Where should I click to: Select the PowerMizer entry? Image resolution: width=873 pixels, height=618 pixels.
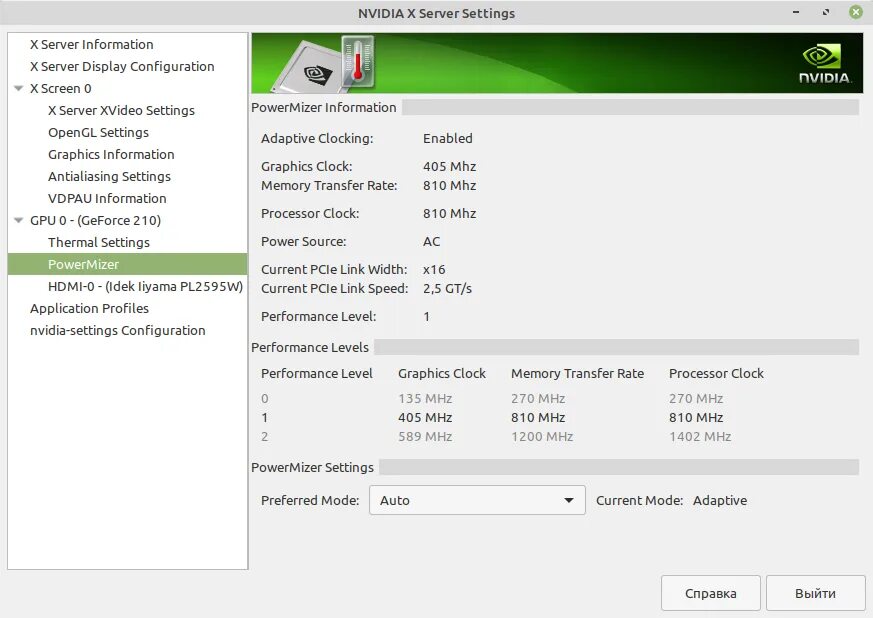(x=127, y=264)
